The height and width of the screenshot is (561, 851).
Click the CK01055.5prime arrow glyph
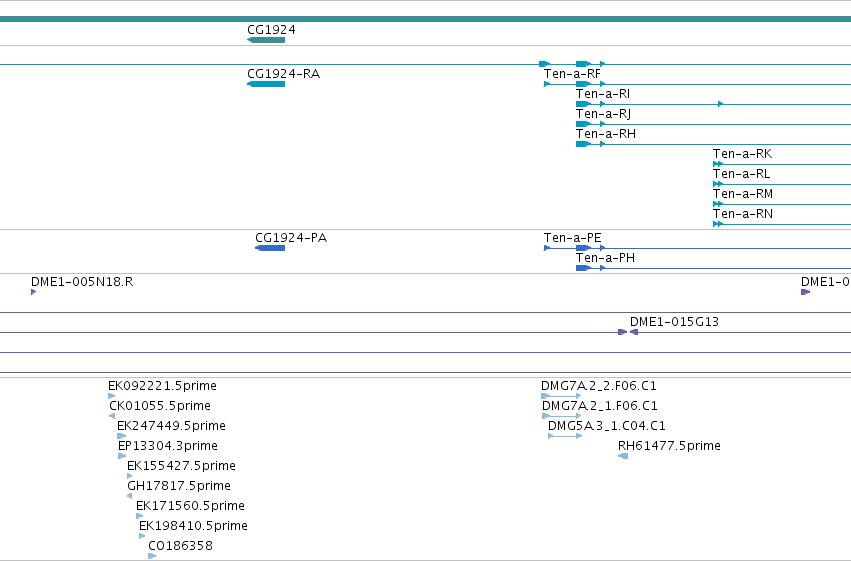pos(112,416)
